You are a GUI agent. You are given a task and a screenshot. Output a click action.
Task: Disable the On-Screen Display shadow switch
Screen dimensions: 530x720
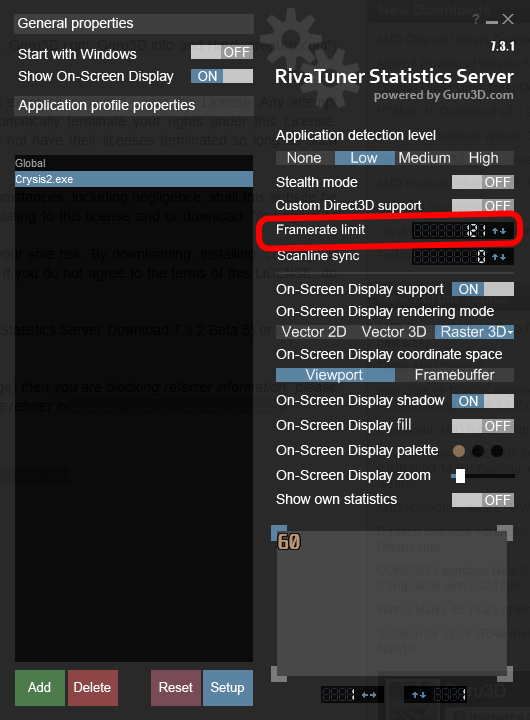pyautogui.click(x=483, y=401)
